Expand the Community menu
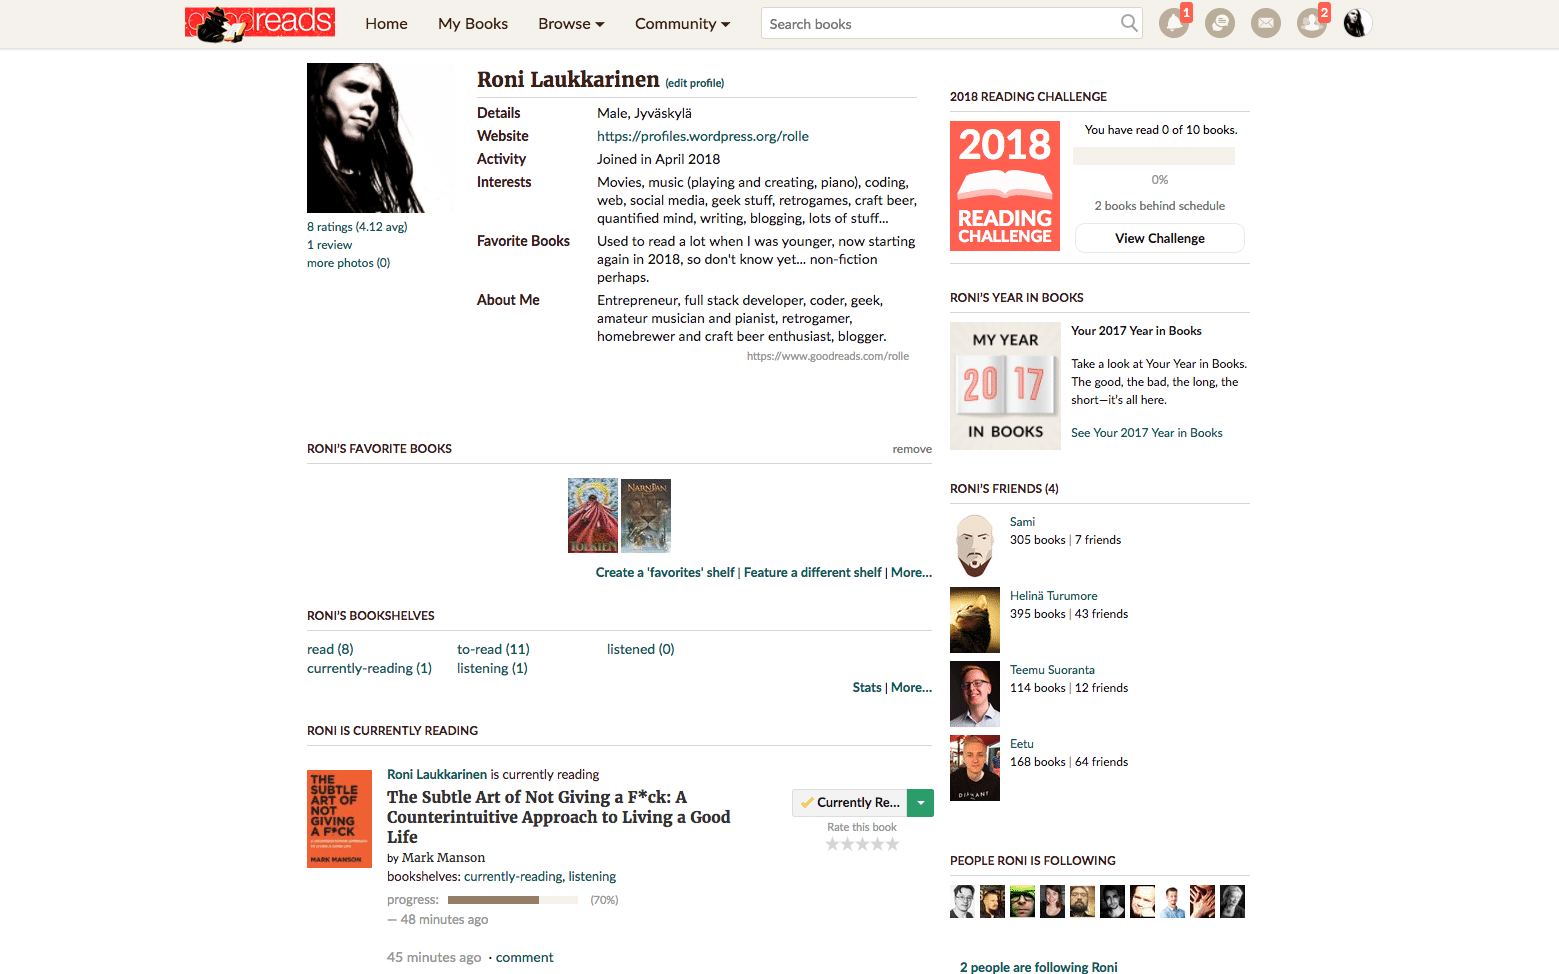Viewport: 1559px width, 974px height. 682,24
